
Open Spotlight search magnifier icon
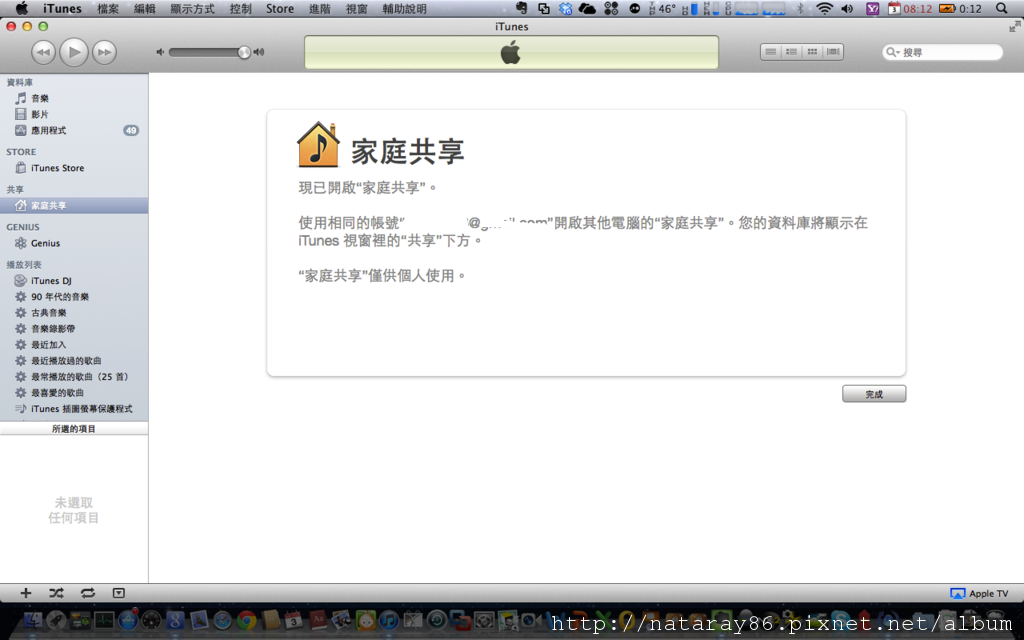coord(1001,8)
